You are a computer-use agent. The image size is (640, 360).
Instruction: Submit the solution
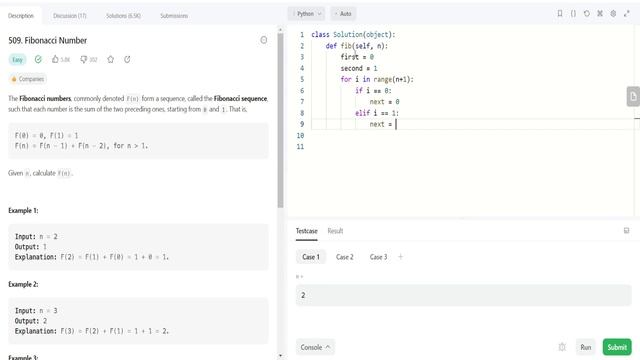click(x=617, y=347)
